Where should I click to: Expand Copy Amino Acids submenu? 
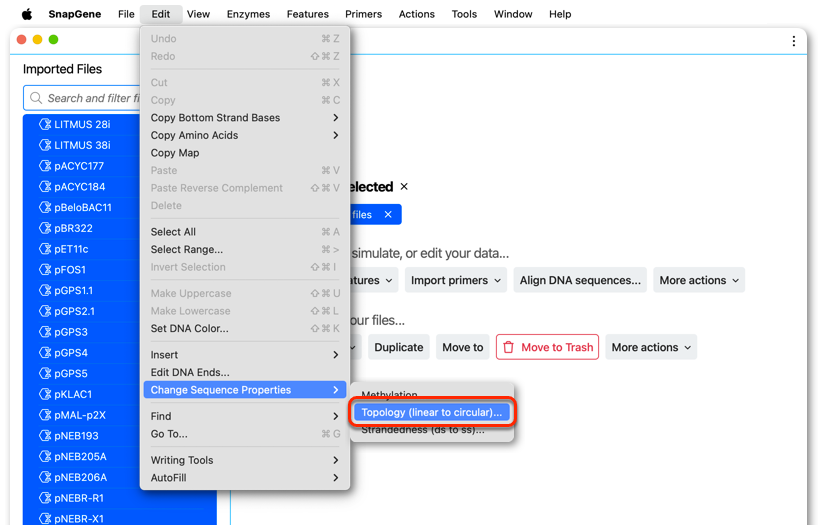(245, 135)
